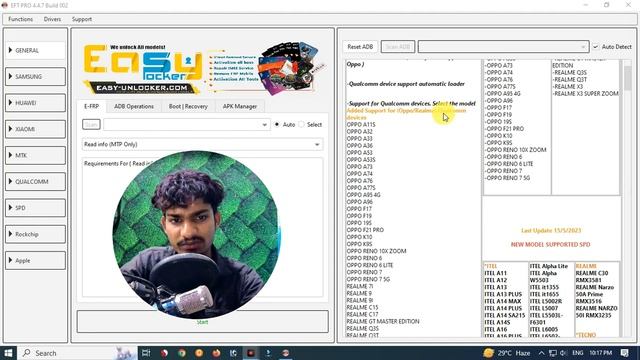Expand the MTK section

point(35,156)
